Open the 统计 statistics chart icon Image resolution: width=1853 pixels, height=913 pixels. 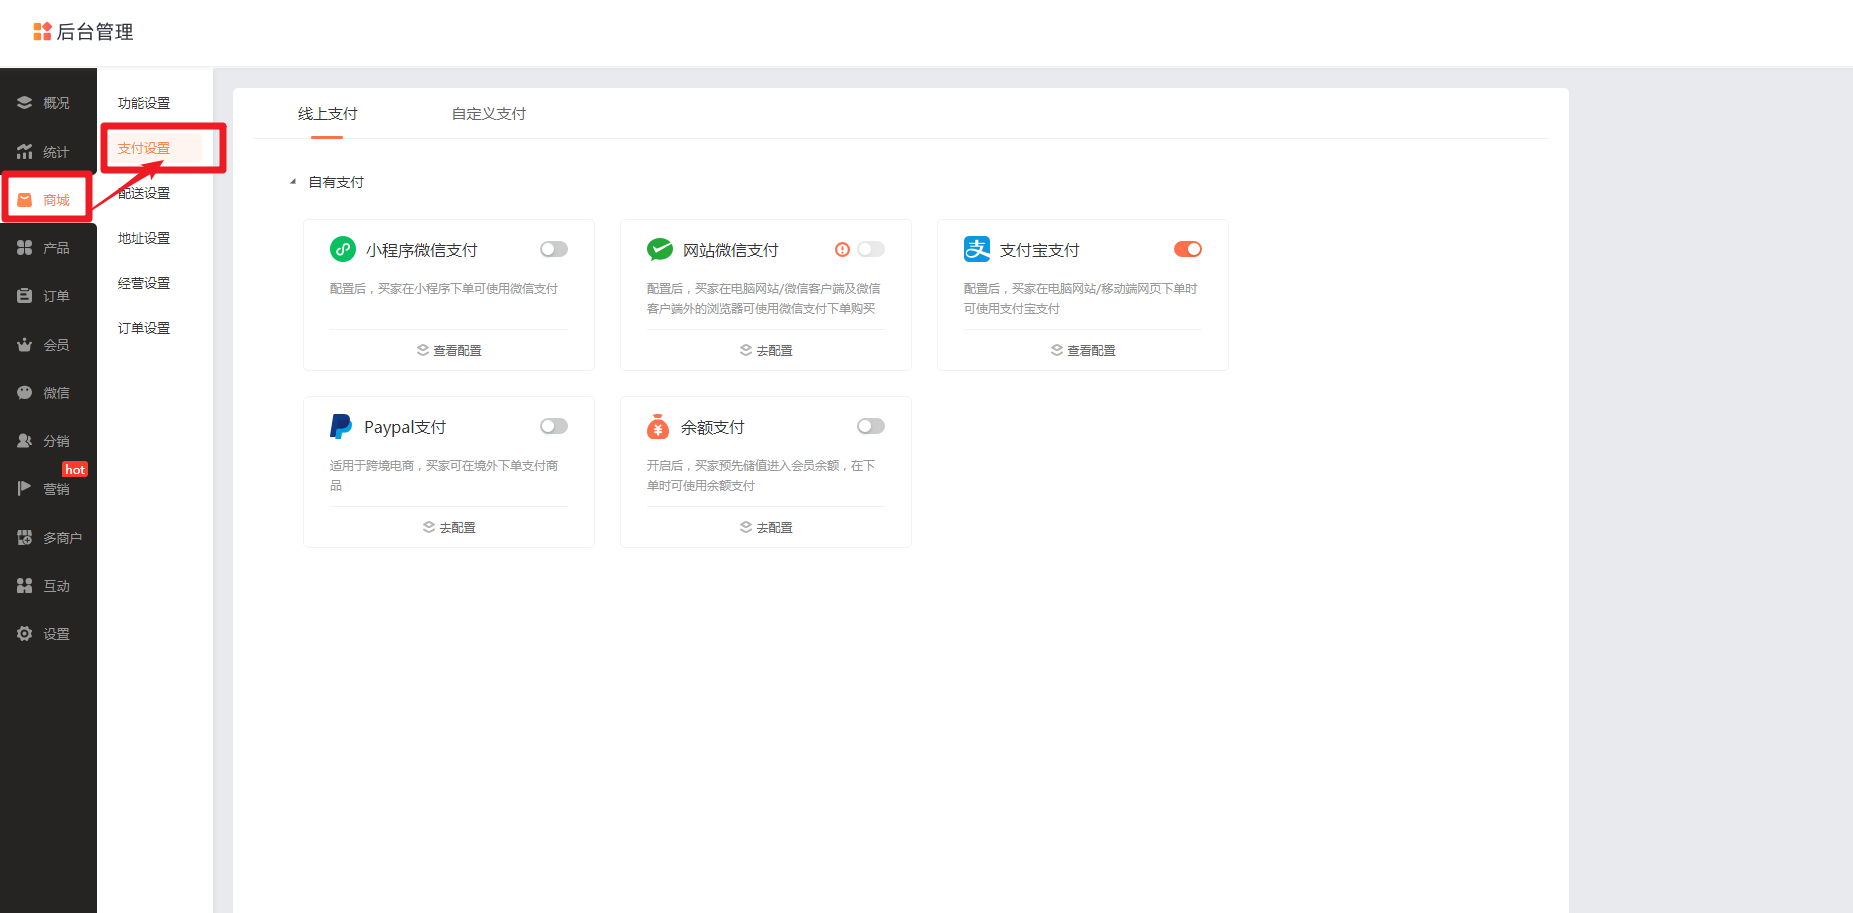click(x=24, y=152)
